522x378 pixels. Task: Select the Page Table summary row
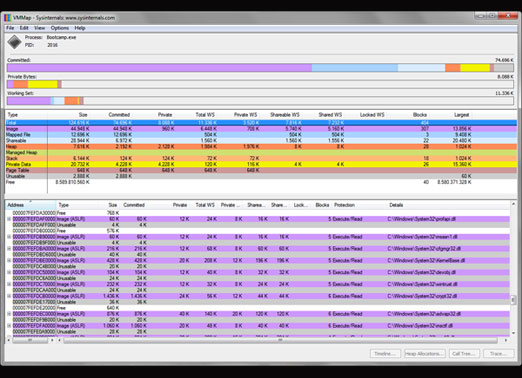click(261, 170)
